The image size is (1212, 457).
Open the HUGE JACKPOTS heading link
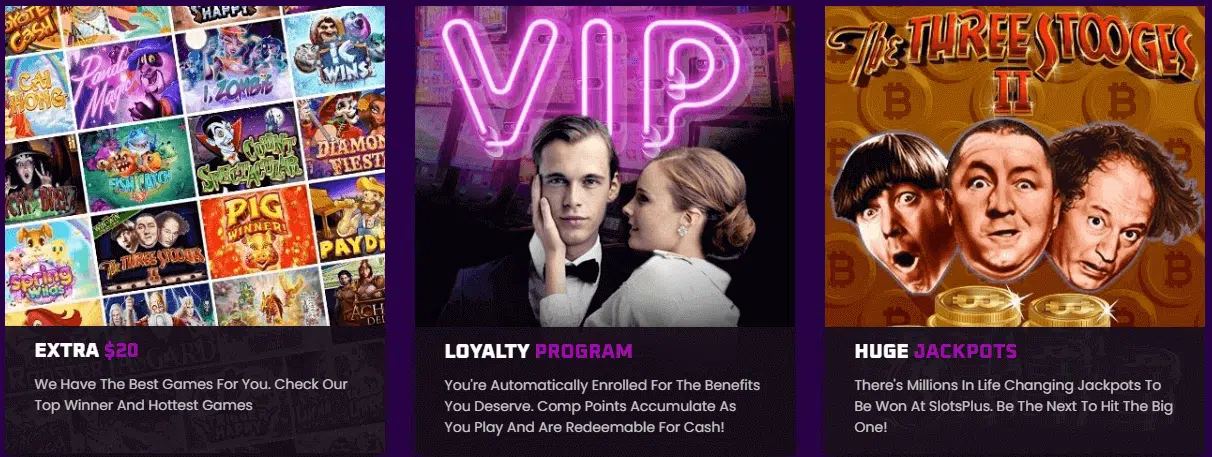936,351
